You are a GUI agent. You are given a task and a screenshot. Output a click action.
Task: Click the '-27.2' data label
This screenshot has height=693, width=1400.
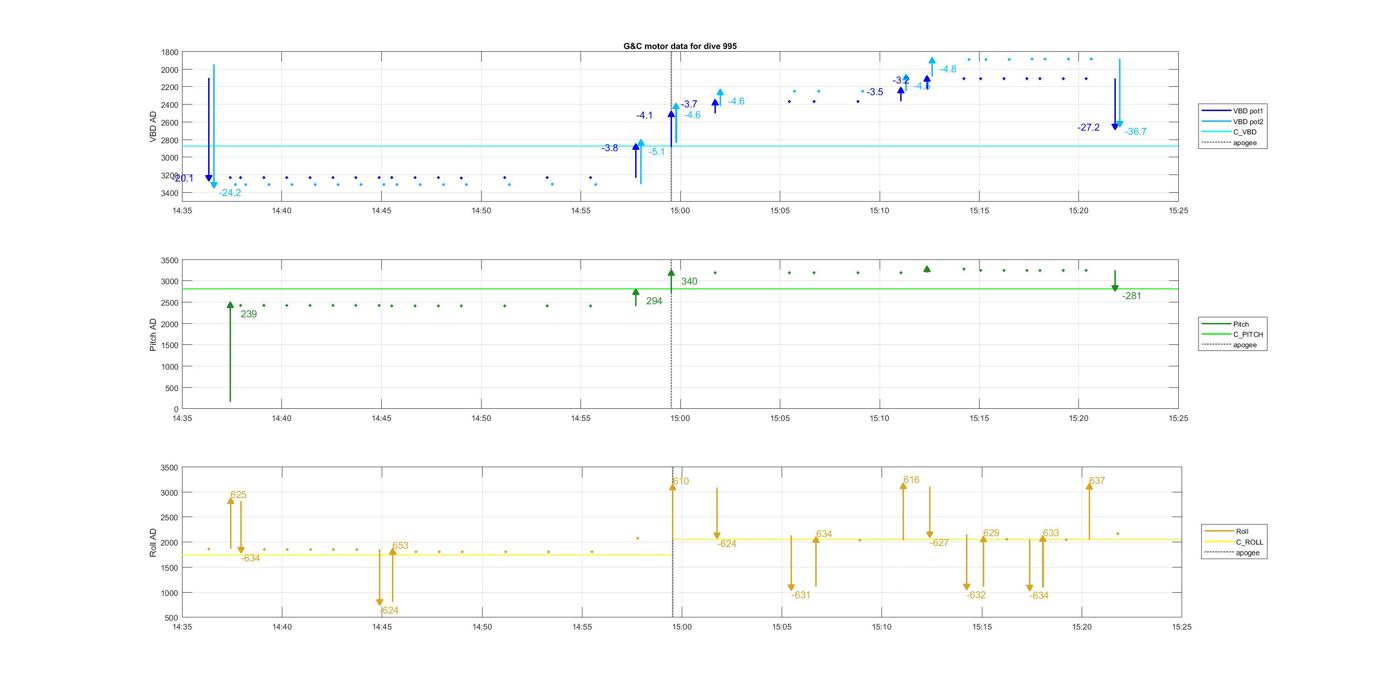tap(1088, 128)
